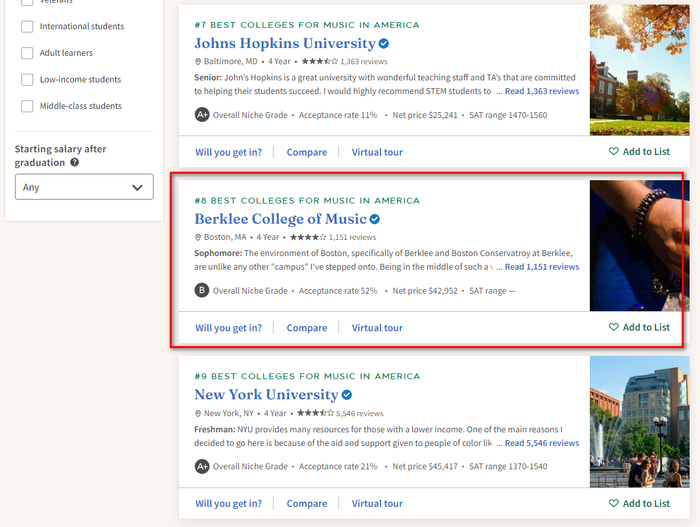Click the #7 Best Colleges for Music ranking text
700x527 pixels.
point(307,25)
